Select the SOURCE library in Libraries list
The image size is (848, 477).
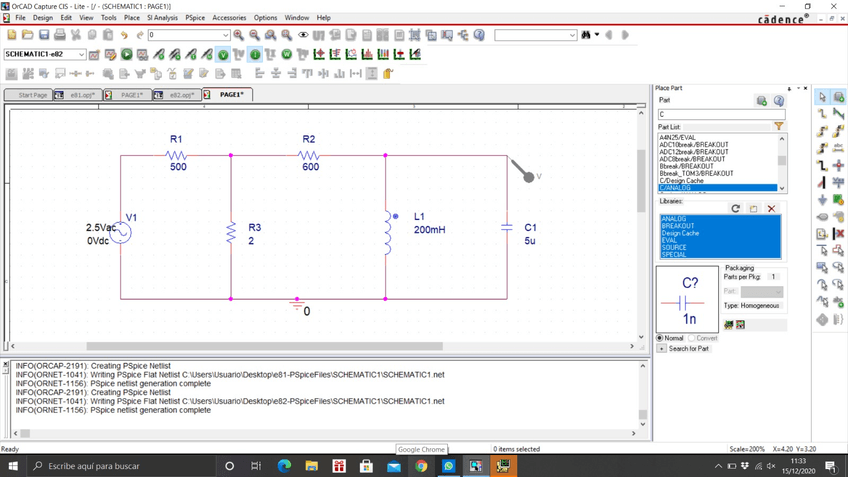(674, 247)
